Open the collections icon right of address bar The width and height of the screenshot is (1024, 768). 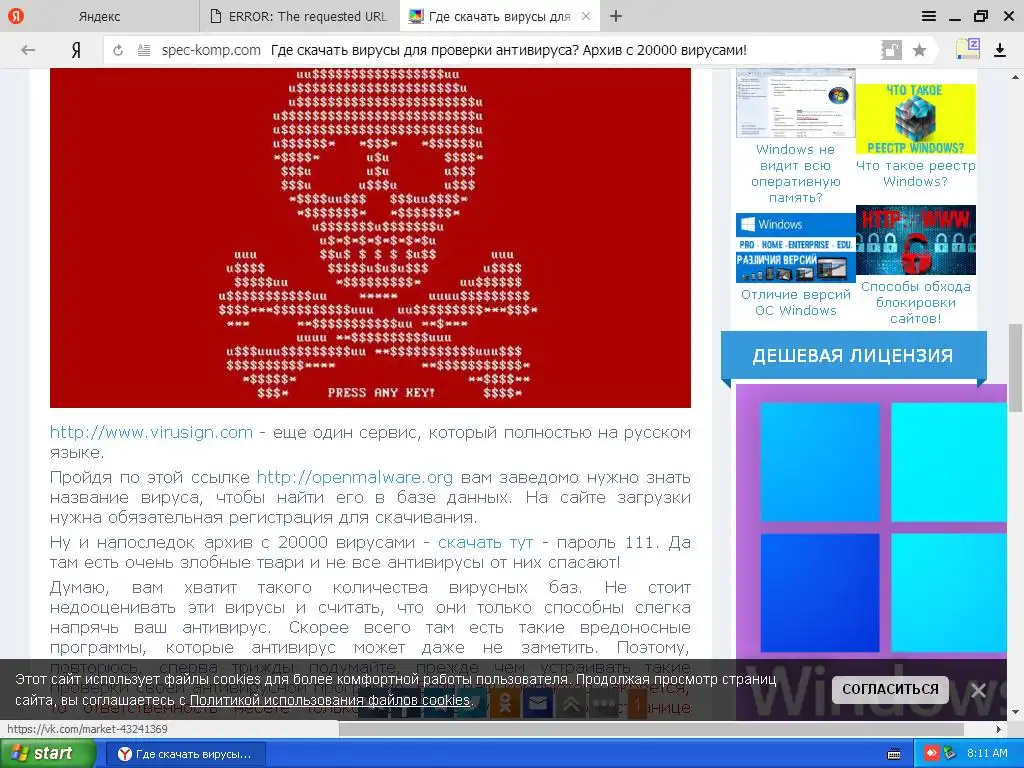[x=968, y=49]
